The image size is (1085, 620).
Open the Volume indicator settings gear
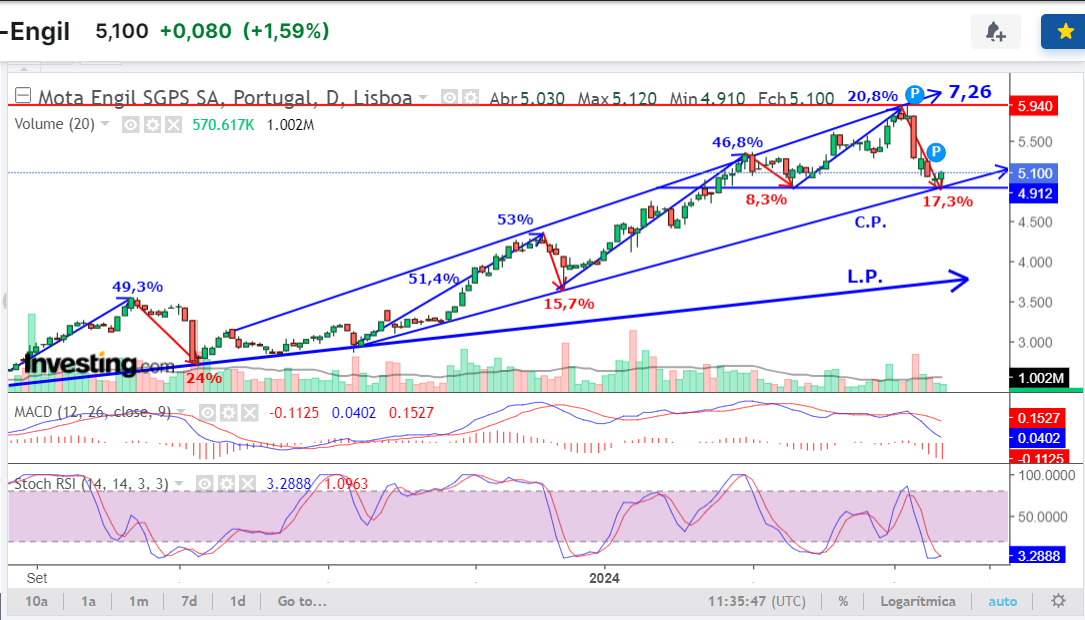point(152,125)
